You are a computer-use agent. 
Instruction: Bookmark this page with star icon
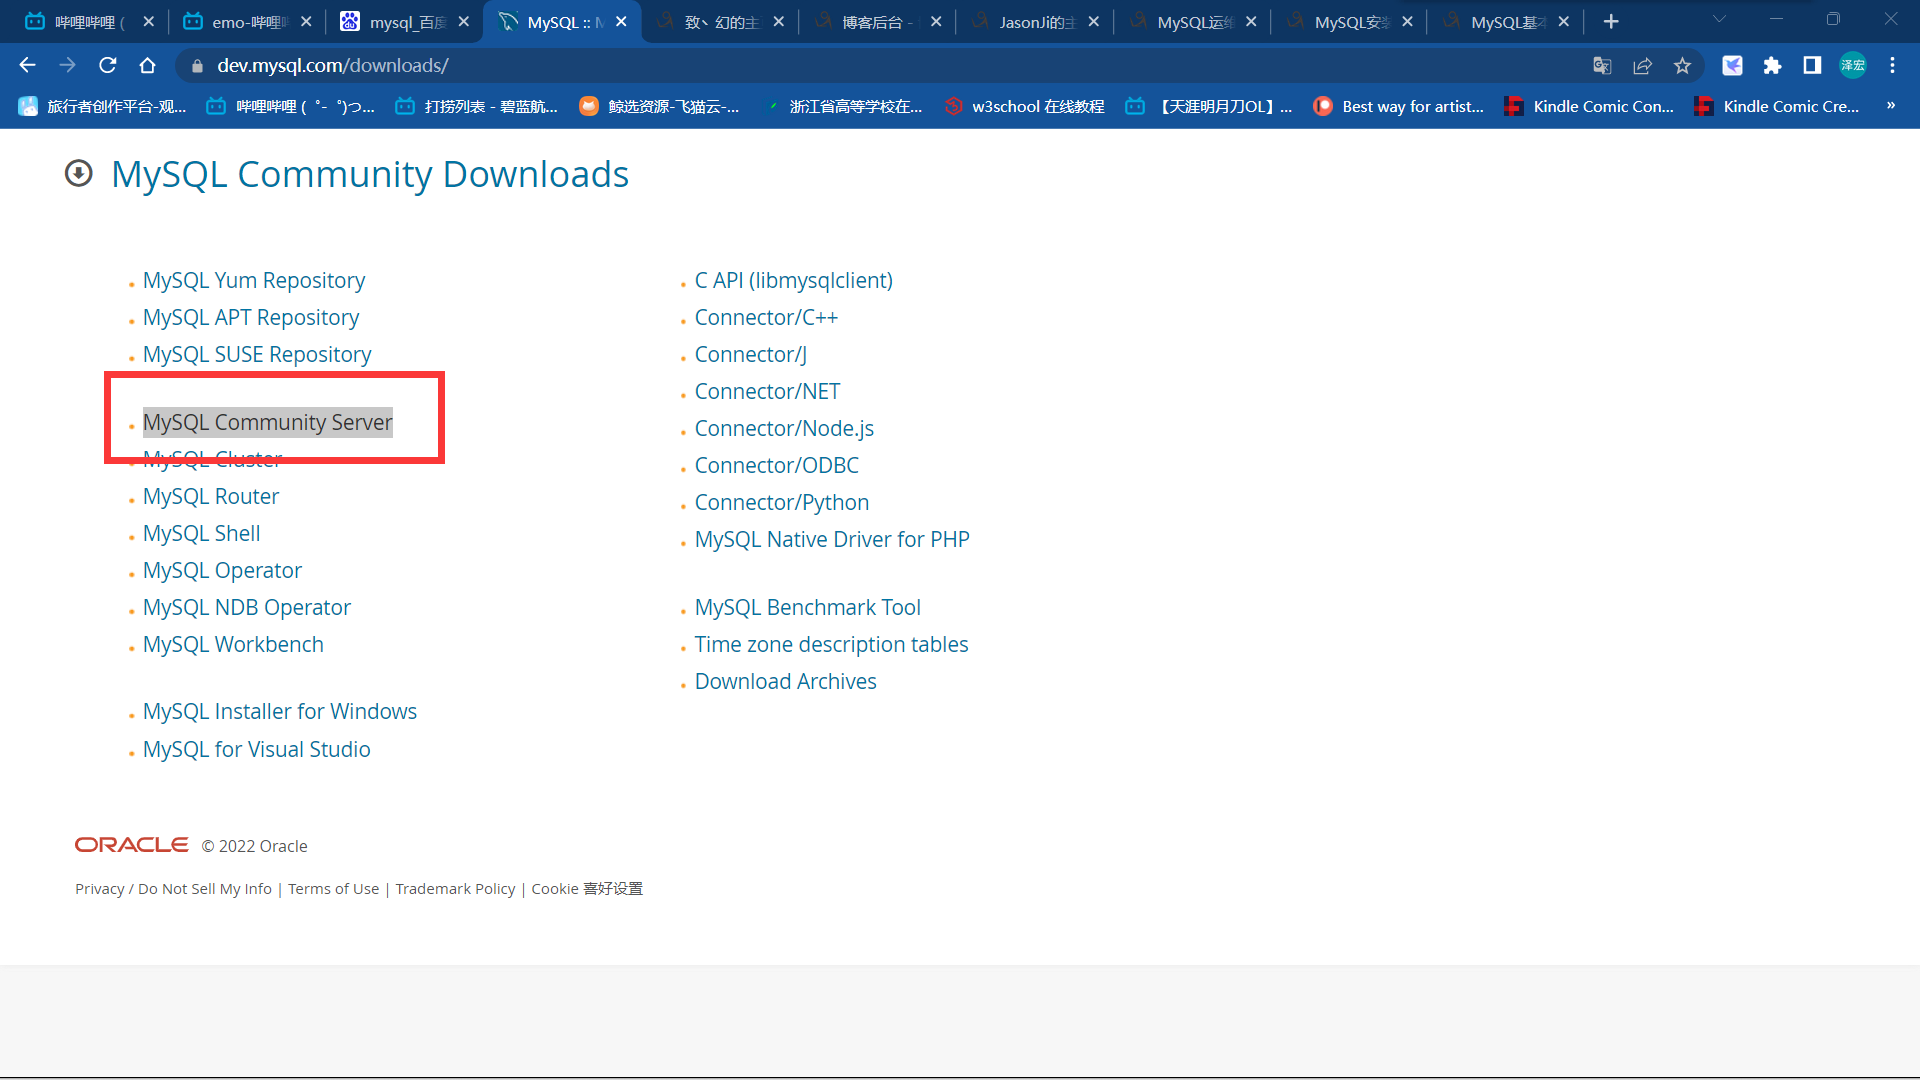(x=1682, y=65)
